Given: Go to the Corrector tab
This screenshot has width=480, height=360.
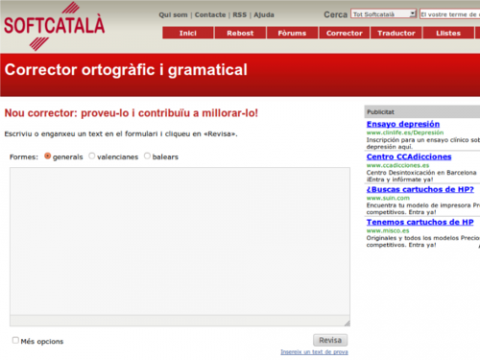Looking at the screenshot, I should (344, 33).
